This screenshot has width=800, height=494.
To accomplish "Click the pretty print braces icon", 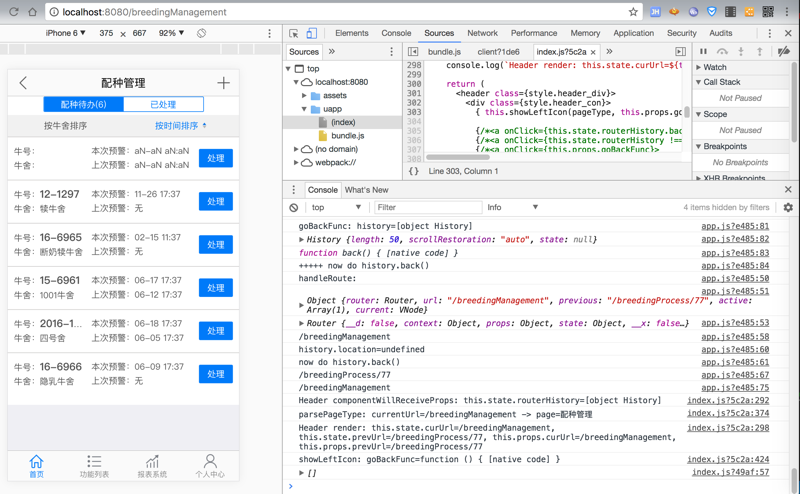I will click(x=414, y=172).
